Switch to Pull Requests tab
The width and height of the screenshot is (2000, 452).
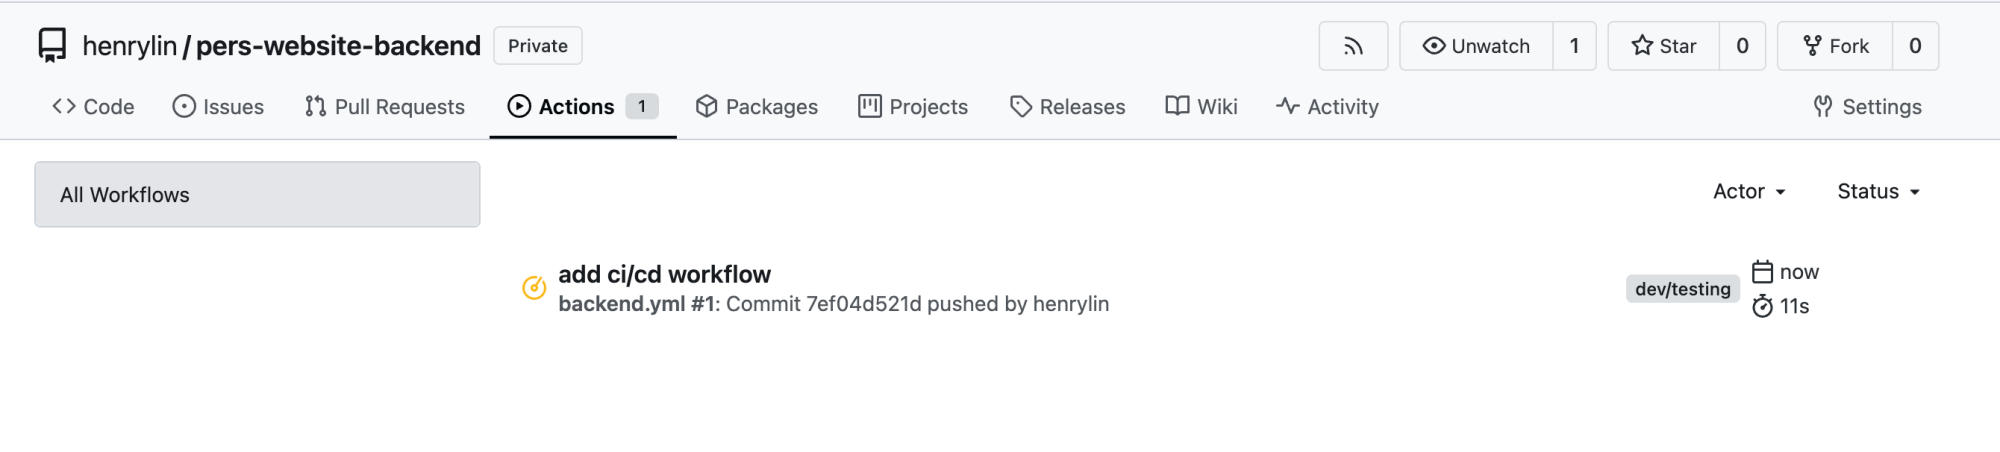point(385,107)
